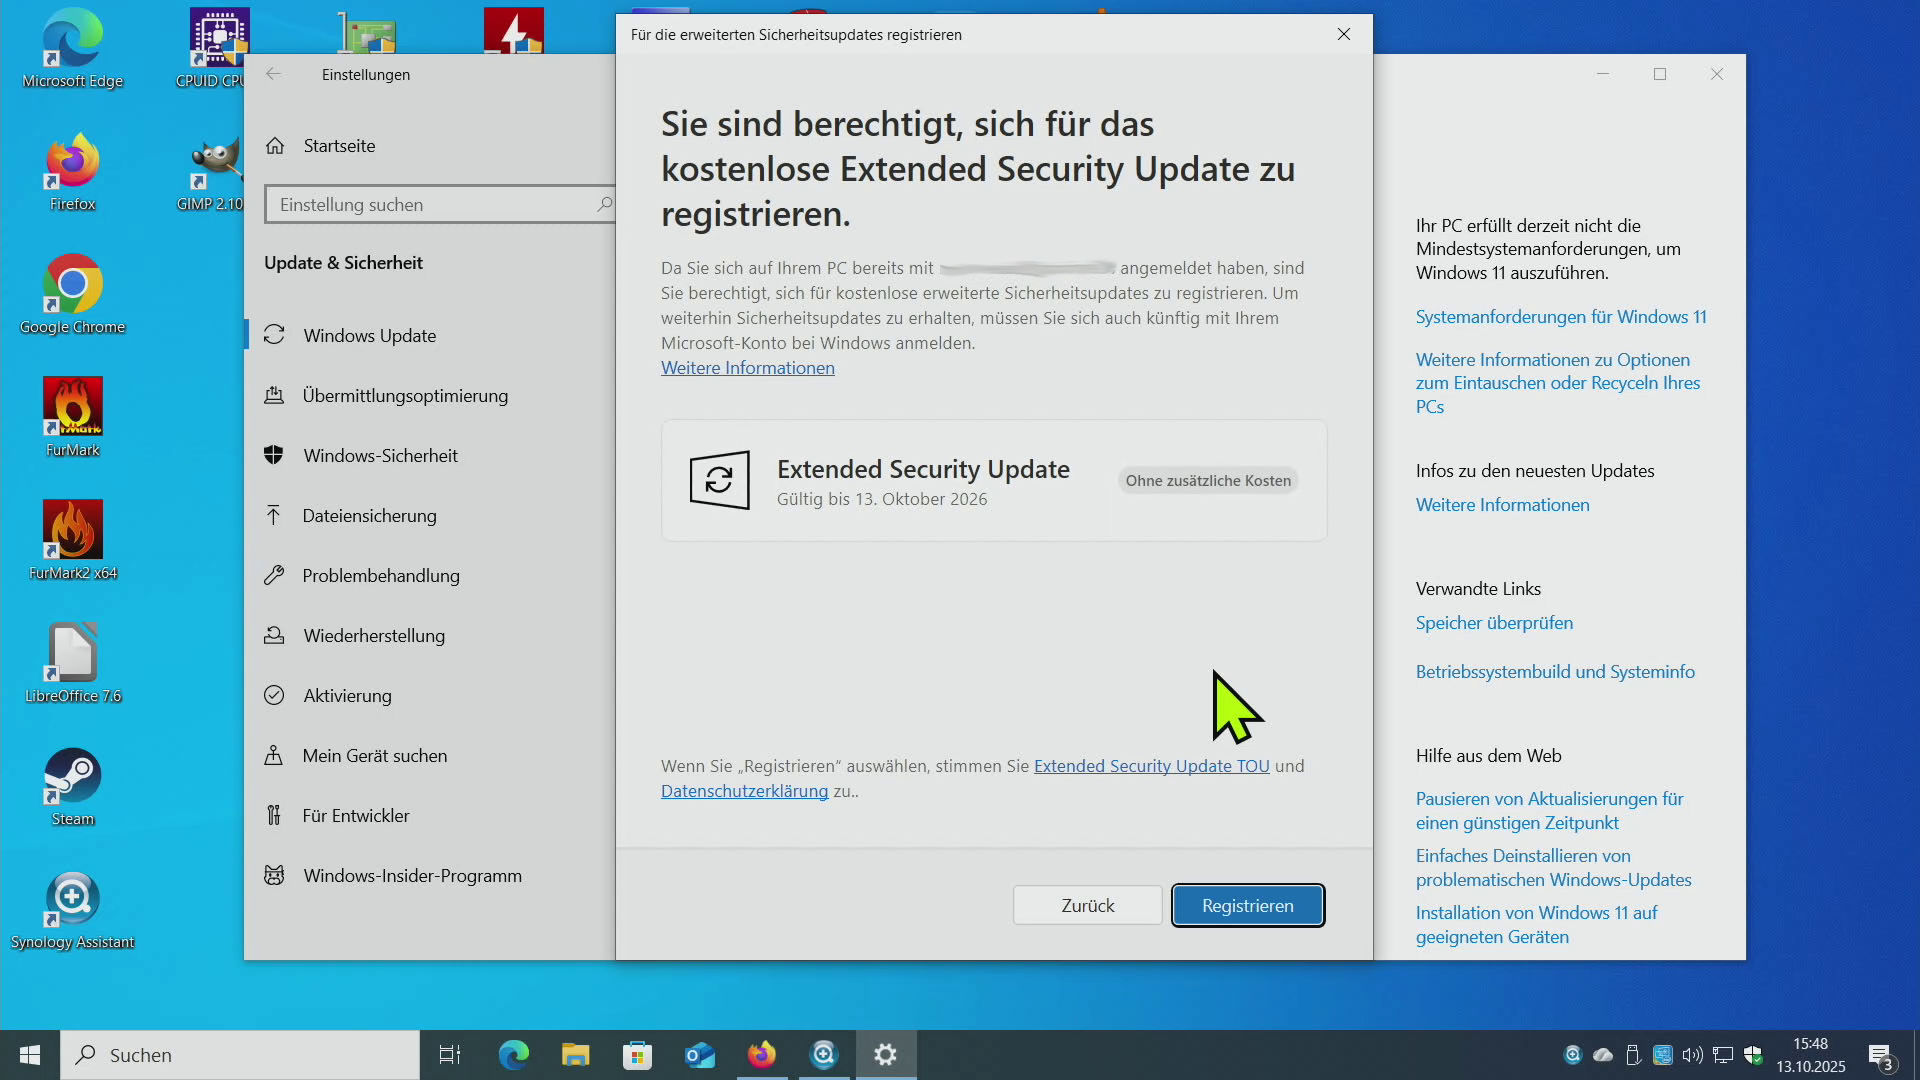
Task: Open Systemanforderungen für Windows 11 link
Action: (x=1560, y=317)
